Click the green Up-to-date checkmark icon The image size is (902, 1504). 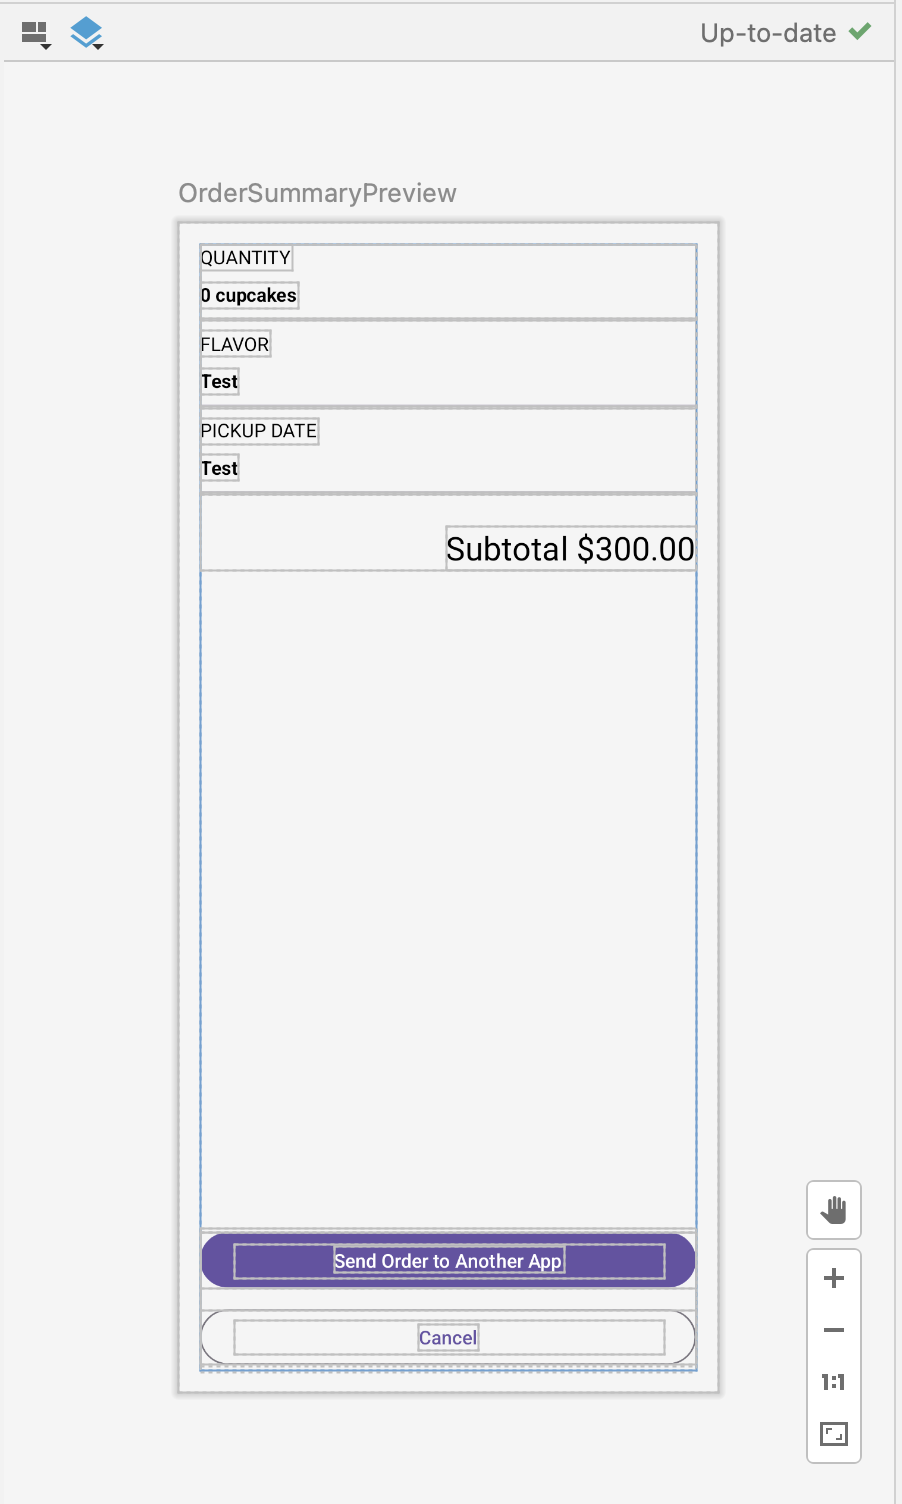pyautogui.click(x=859, y=32)
